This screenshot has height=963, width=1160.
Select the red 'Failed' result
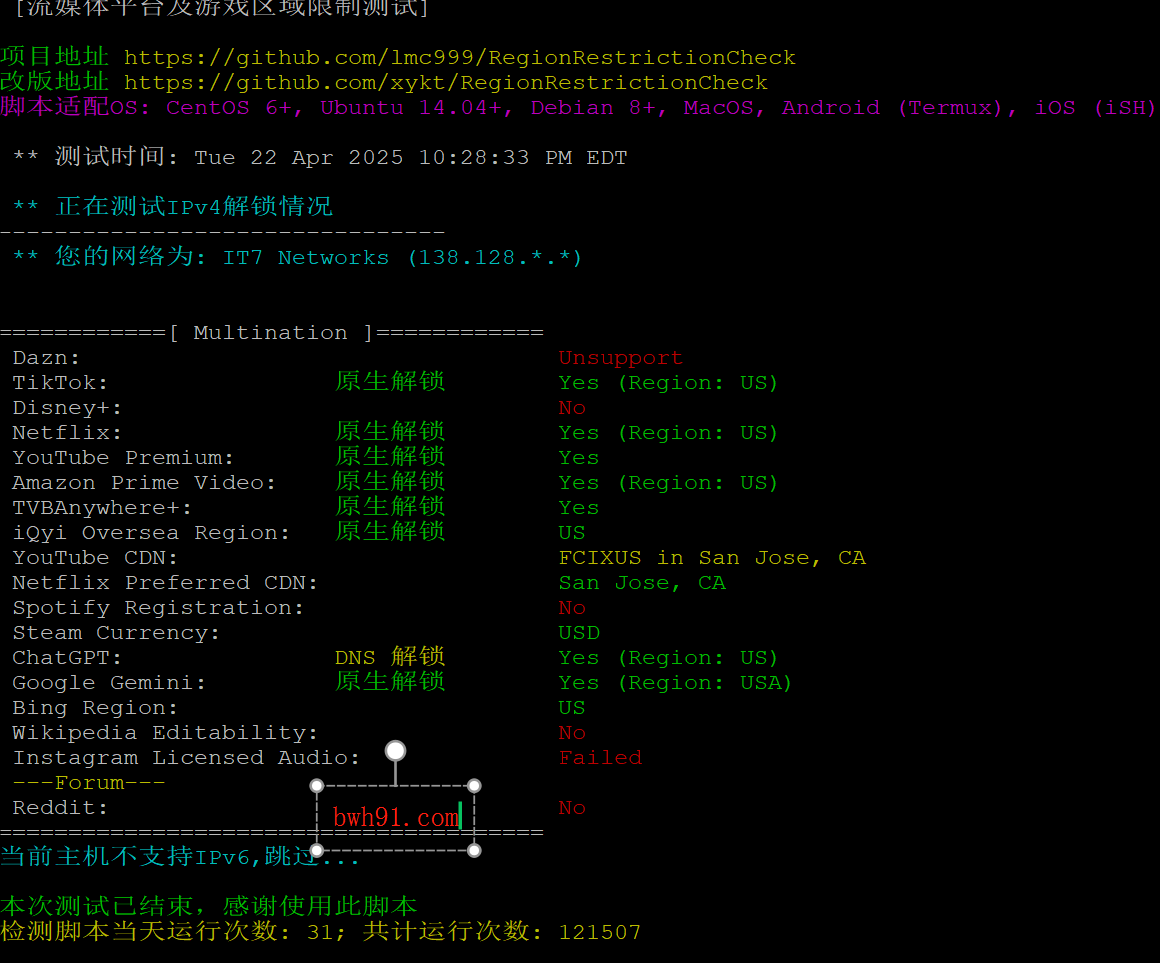[600, 758]
